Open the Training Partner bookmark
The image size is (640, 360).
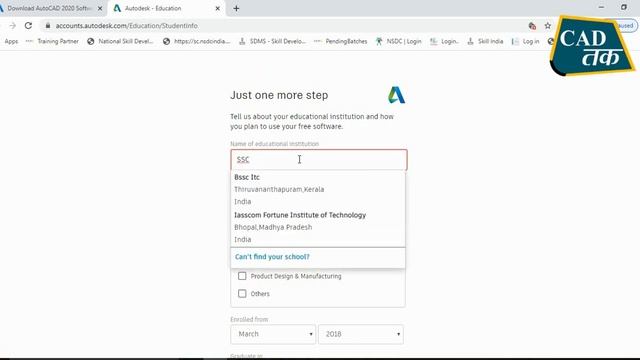pyautogui.click(x=52, y=41)
